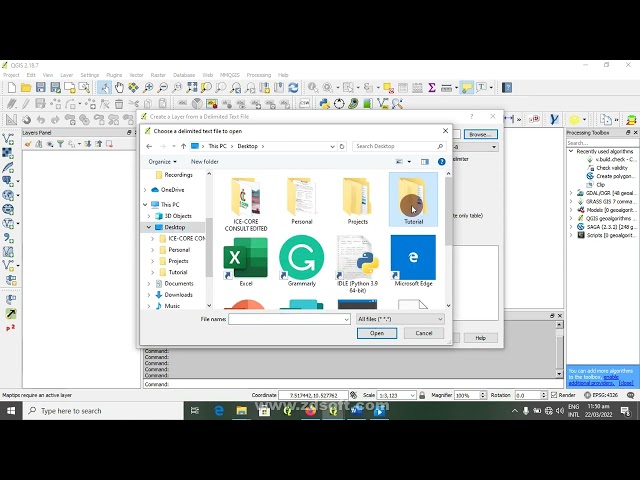Expand the 3D Objects tree node

point(149,216)
